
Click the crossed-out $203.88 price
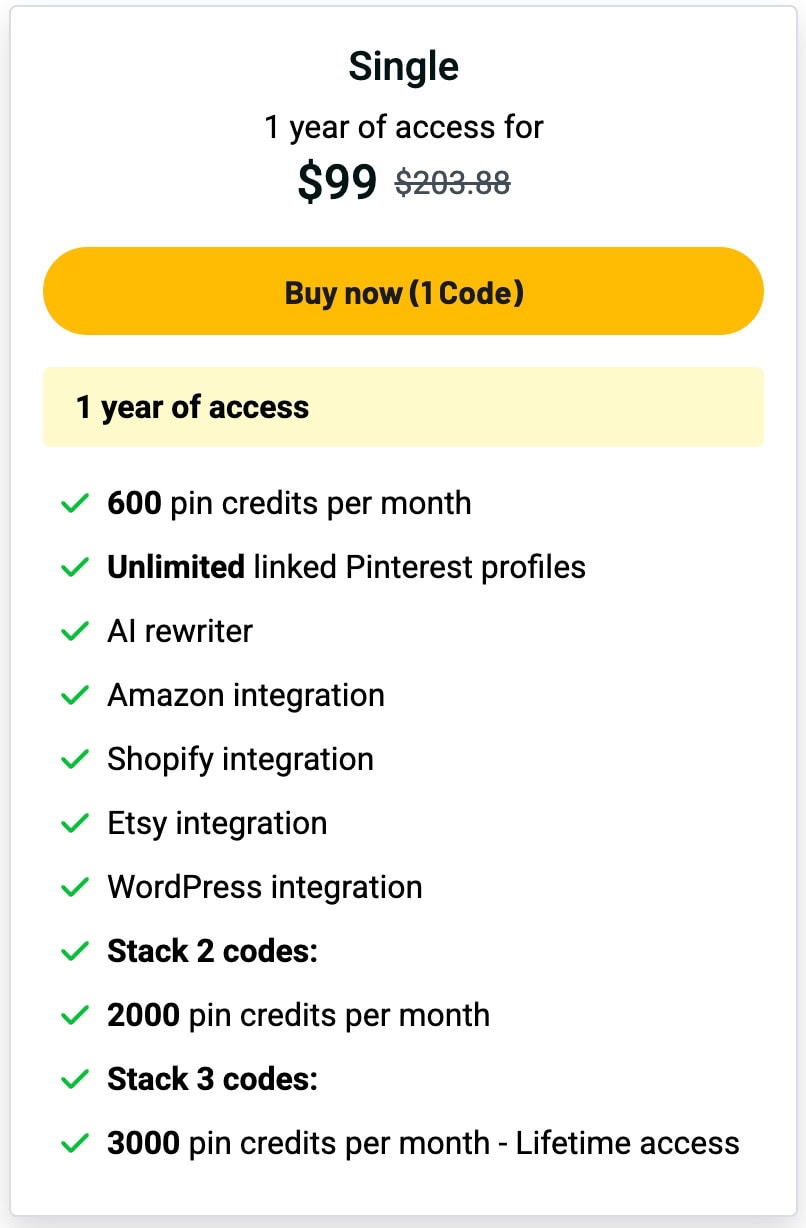tap(453, 182)
